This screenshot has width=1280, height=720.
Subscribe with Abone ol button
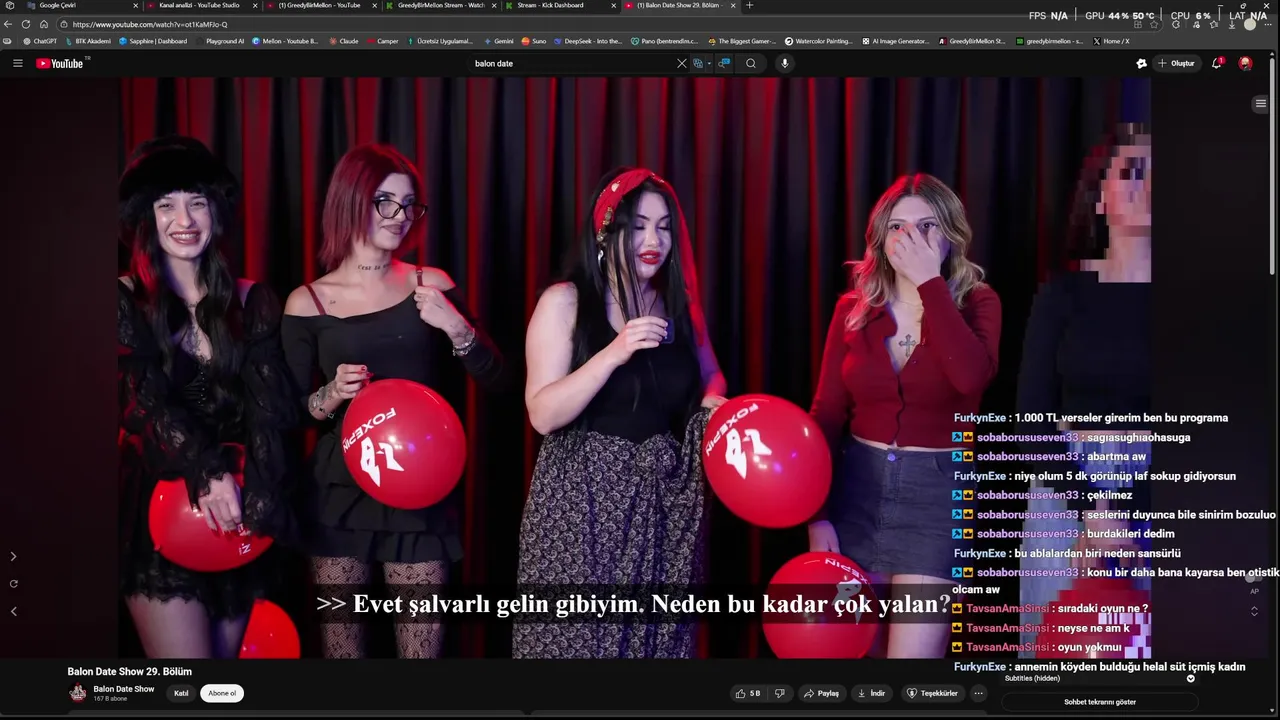pos(222,693)
